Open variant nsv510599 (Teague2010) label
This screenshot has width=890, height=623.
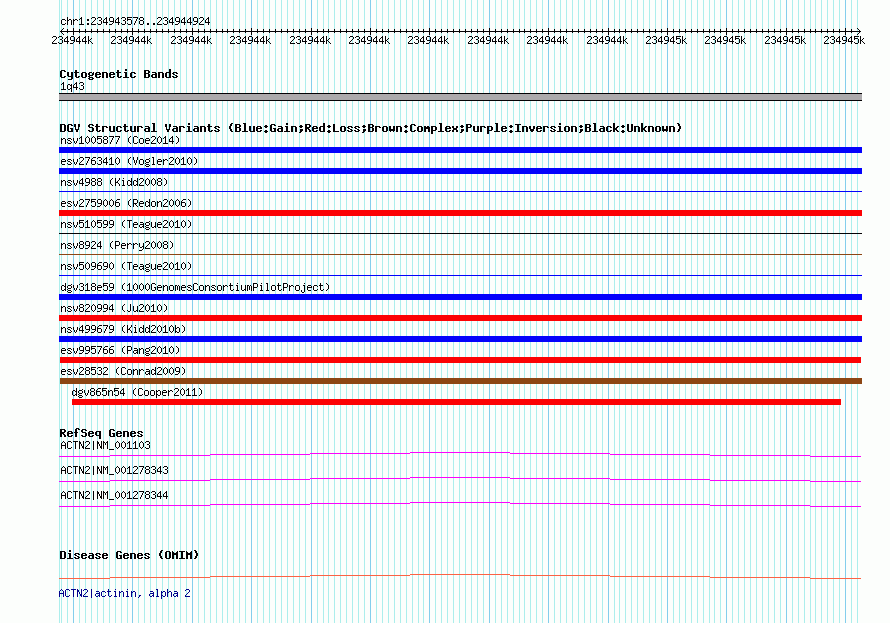pos(126,224)
